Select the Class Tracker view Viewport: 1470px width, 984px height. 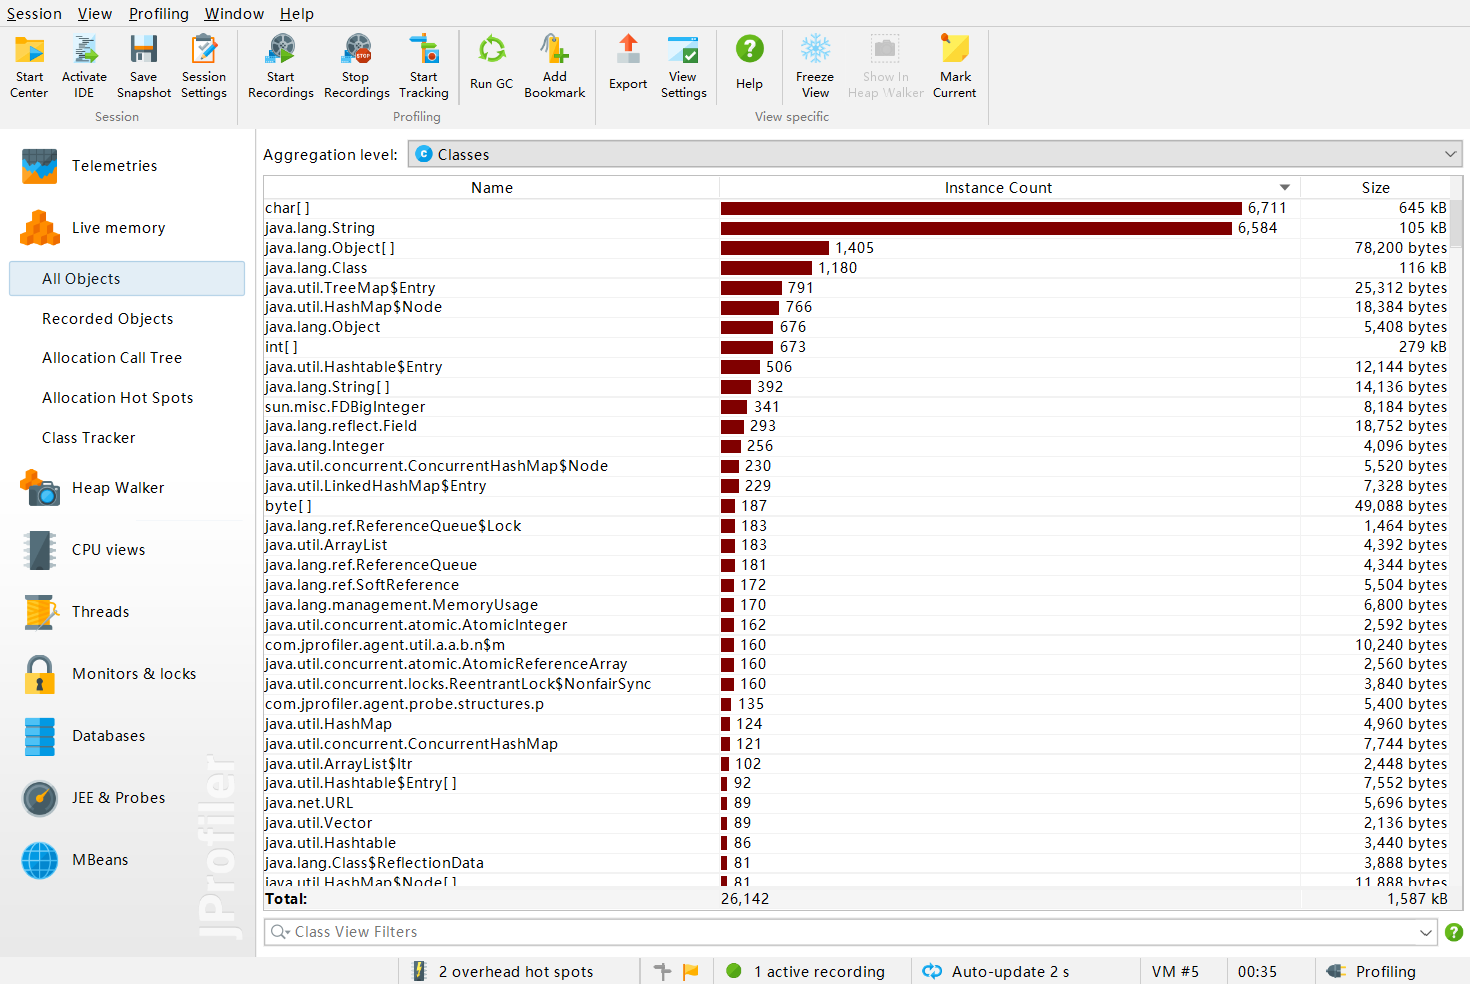[x=88, y=438]
